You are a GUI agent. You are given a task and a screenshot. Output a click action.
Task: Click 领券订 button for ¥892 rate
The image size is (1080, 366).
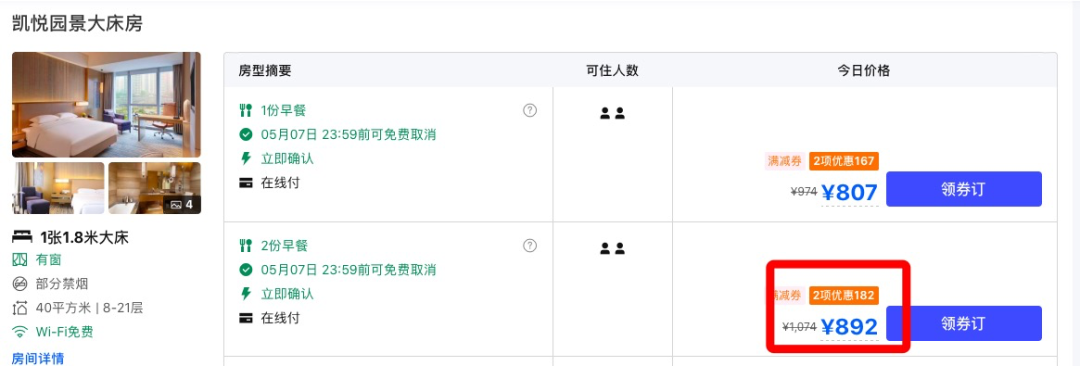pos(964,323)
